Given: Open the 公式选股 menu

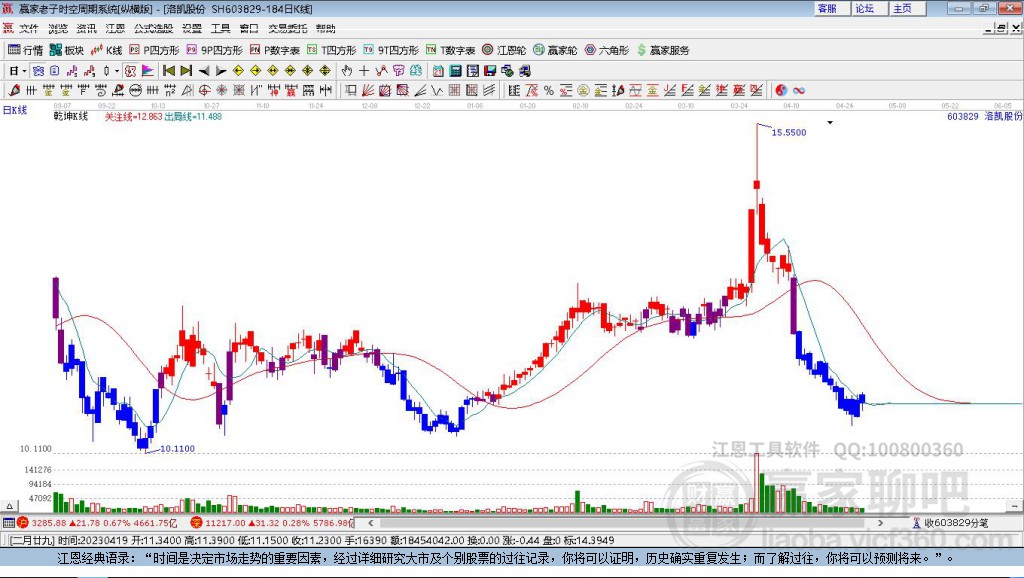Looking at the screenshot, I should [153, 28].
